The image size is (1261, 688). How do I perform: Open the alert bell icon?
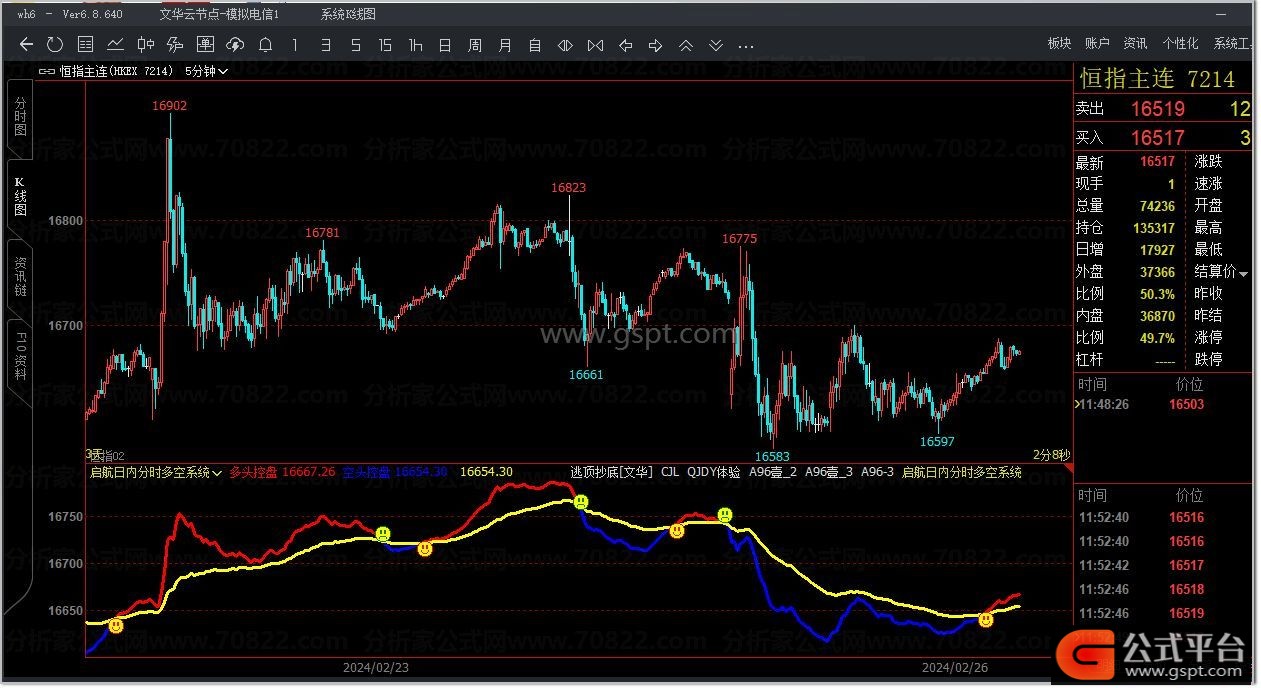point(265,44)
